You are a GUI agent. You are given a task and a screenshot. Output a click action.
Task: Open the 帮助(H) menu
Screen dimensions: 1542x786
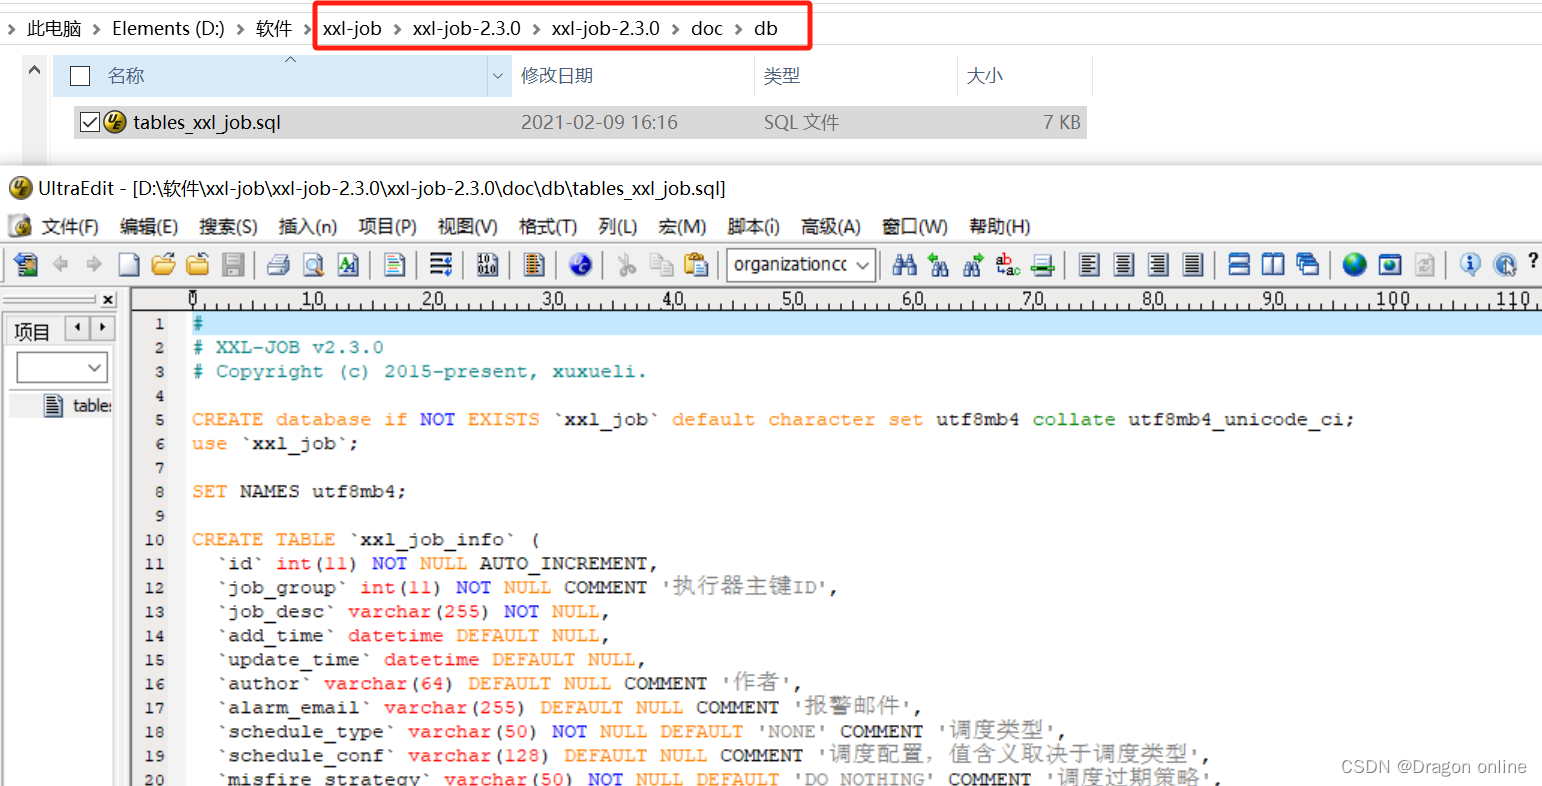click(x=999, y=226)
